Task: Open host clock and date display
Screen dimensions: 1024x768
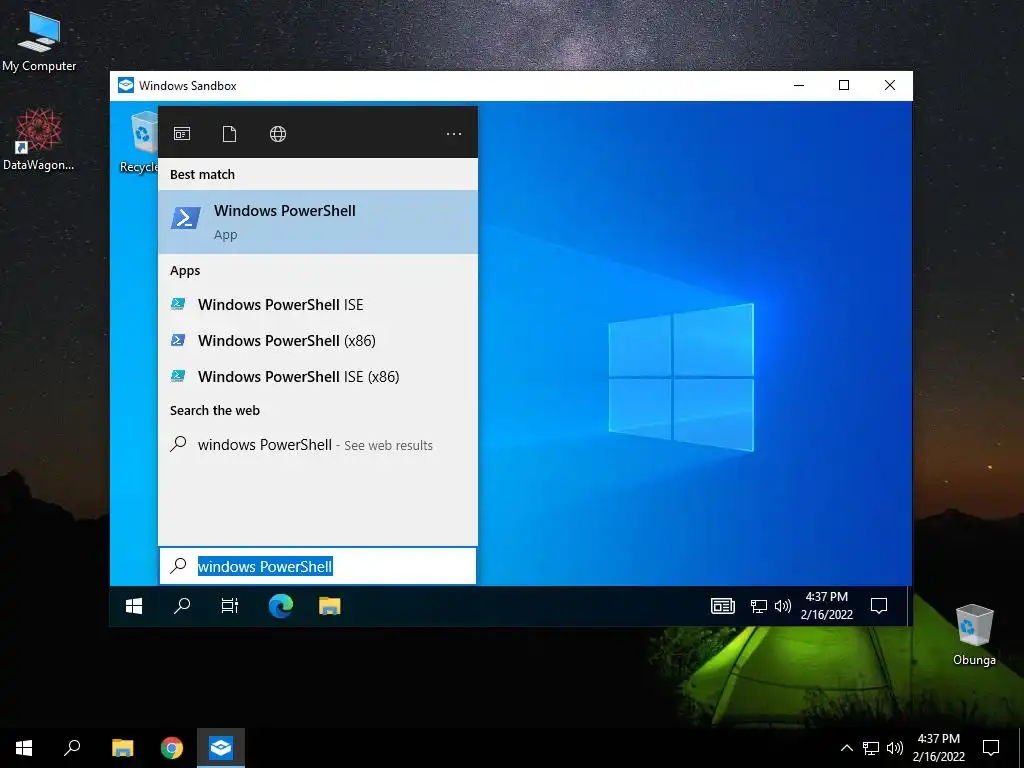Action: pos(938,748)
